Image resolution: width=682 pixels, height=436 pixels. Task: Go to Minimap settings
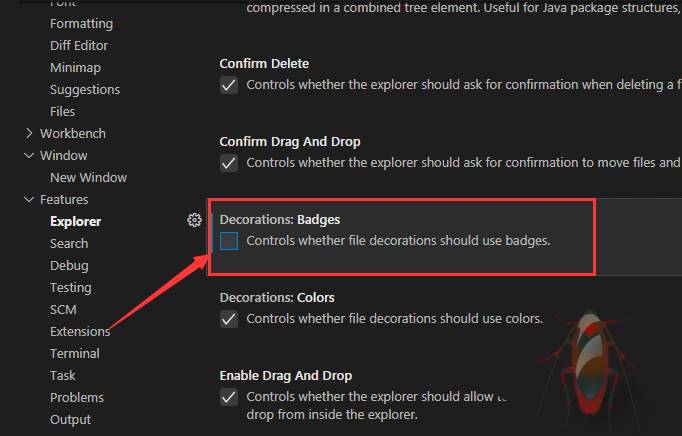[74, 67]
